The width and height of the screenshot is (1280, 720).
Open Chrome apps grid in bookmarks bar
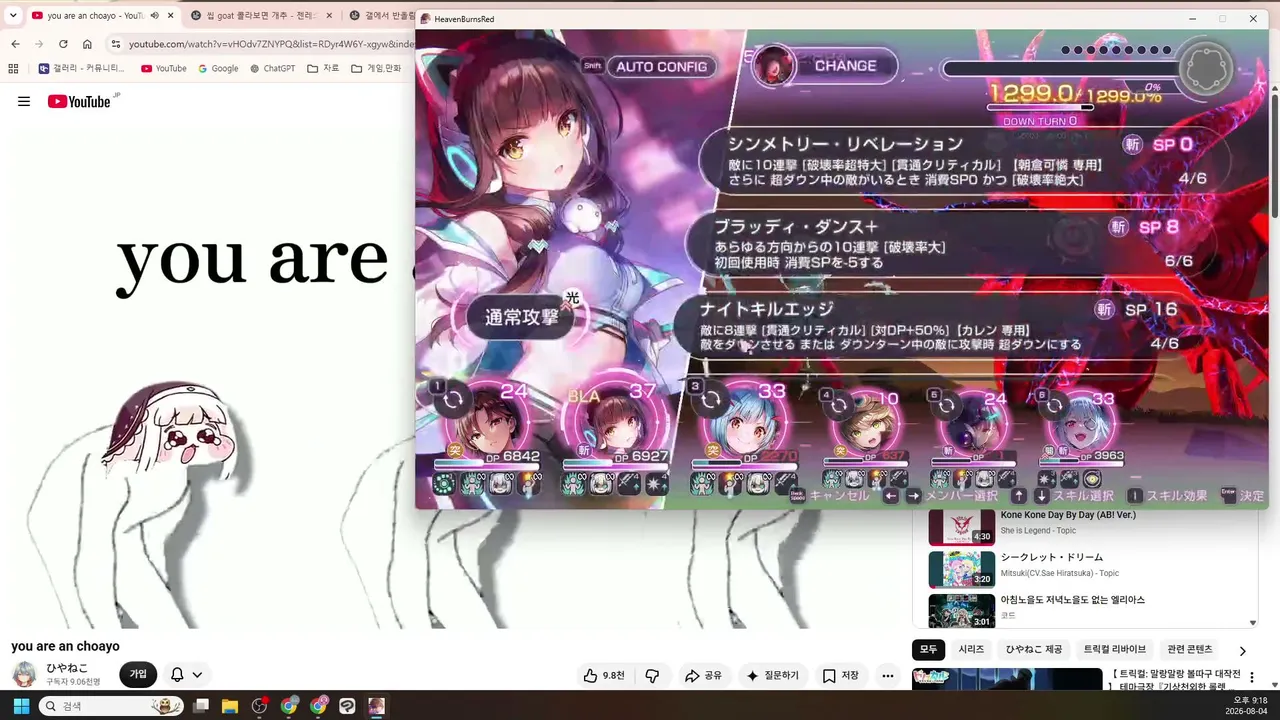click(13, 69)
